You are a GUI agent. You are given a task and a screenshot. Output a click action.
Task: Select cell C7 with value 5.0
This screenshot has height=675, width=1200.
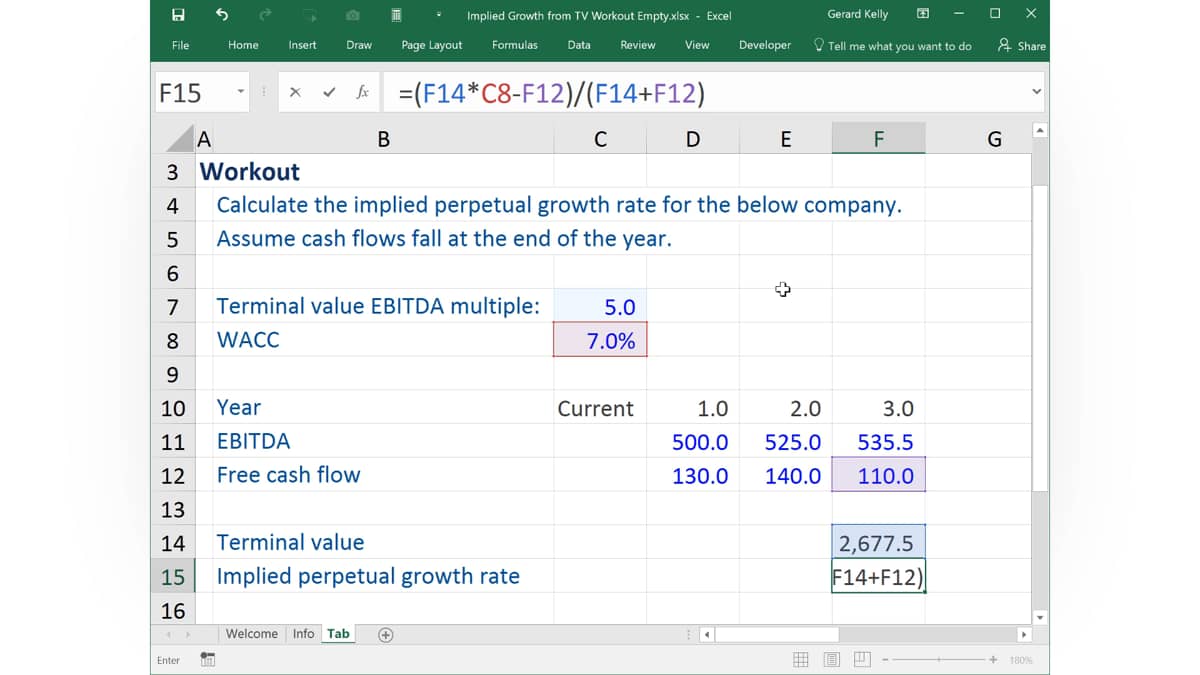click(x=600, y=306)
